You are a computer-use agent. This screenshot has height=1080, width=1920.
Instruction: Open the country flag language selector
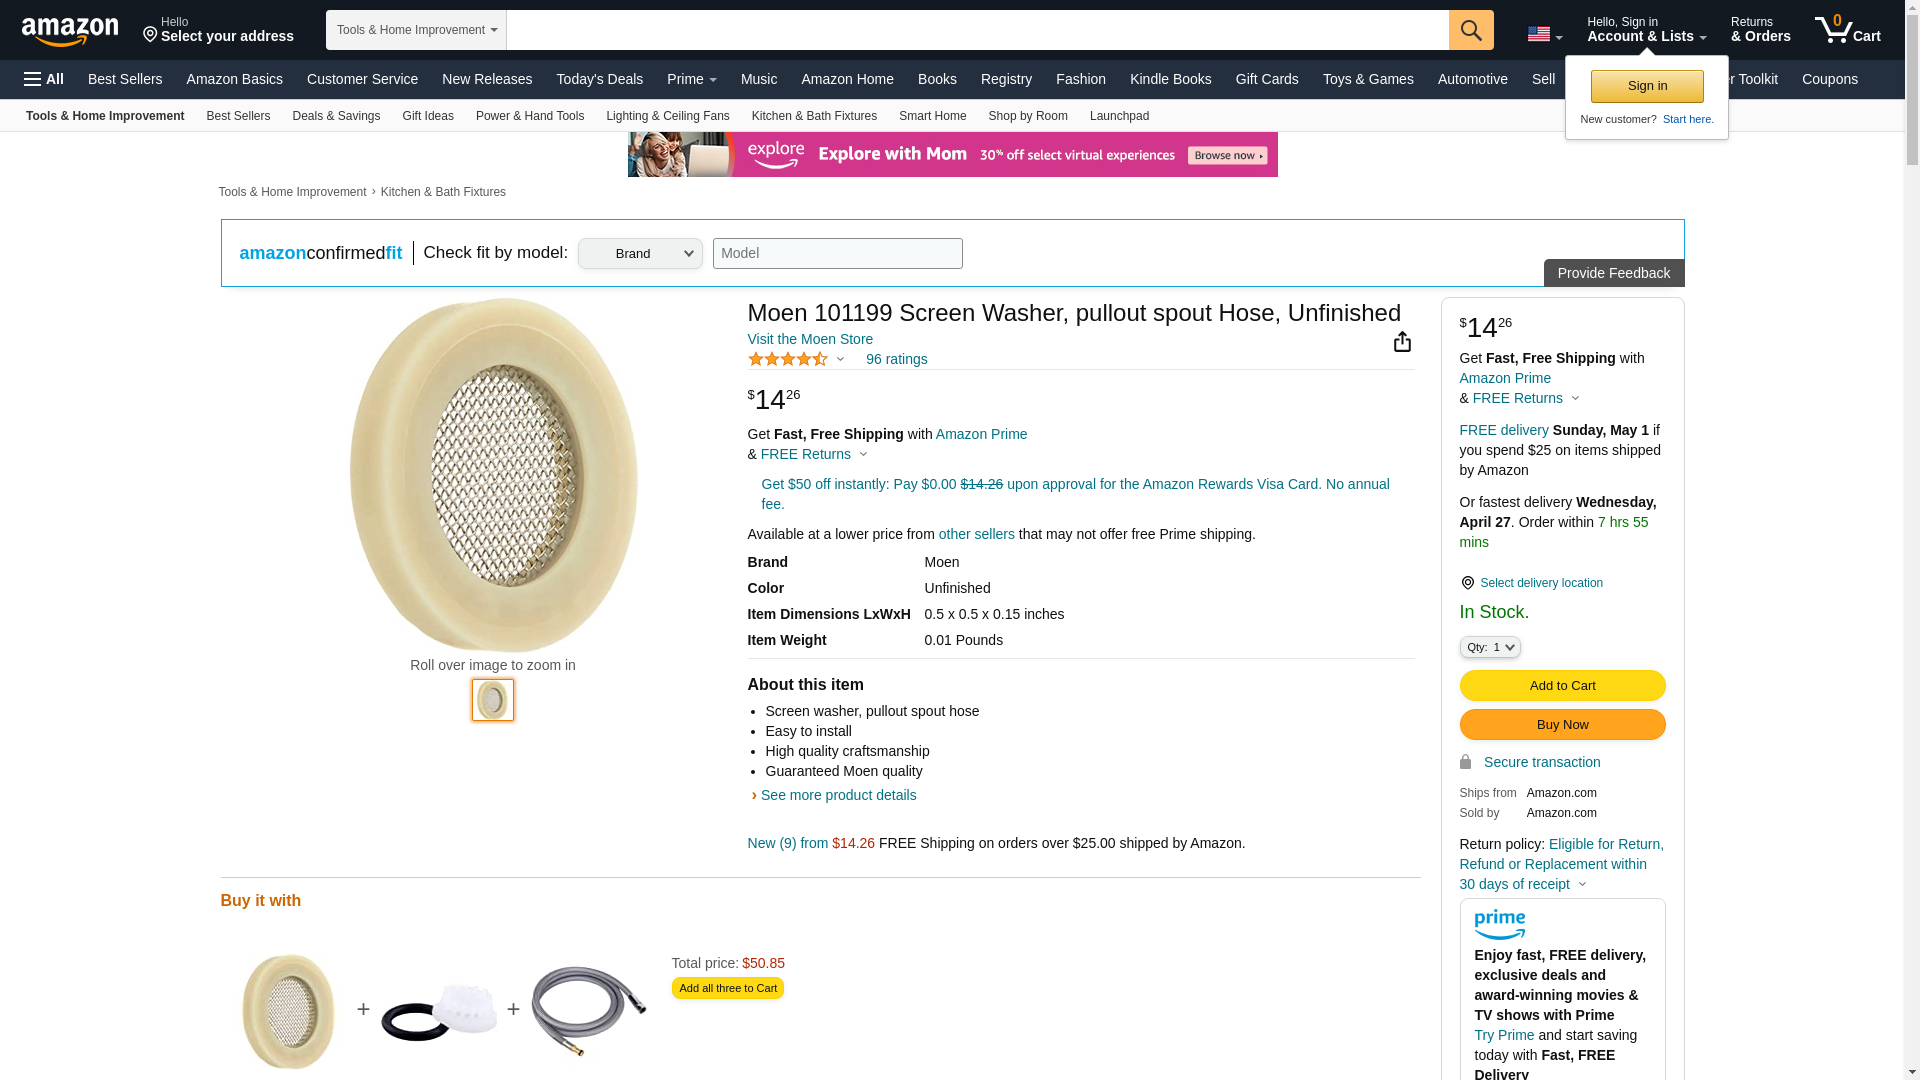(1544, 34)
